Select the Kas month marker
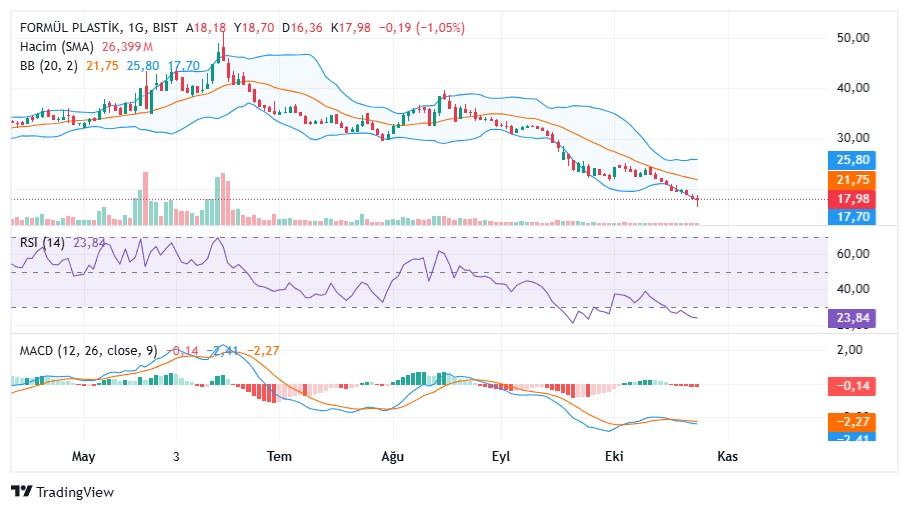The image size is (909, 511). click(x=728, y=456)
